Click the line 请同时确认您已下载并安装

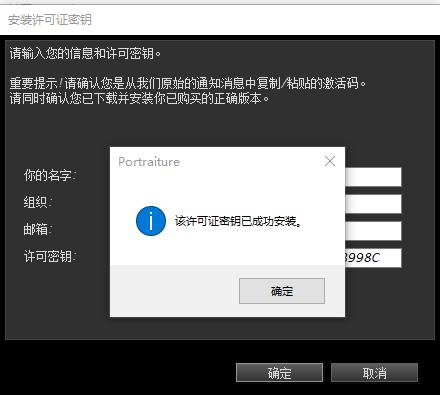click(x=139, y=99)
